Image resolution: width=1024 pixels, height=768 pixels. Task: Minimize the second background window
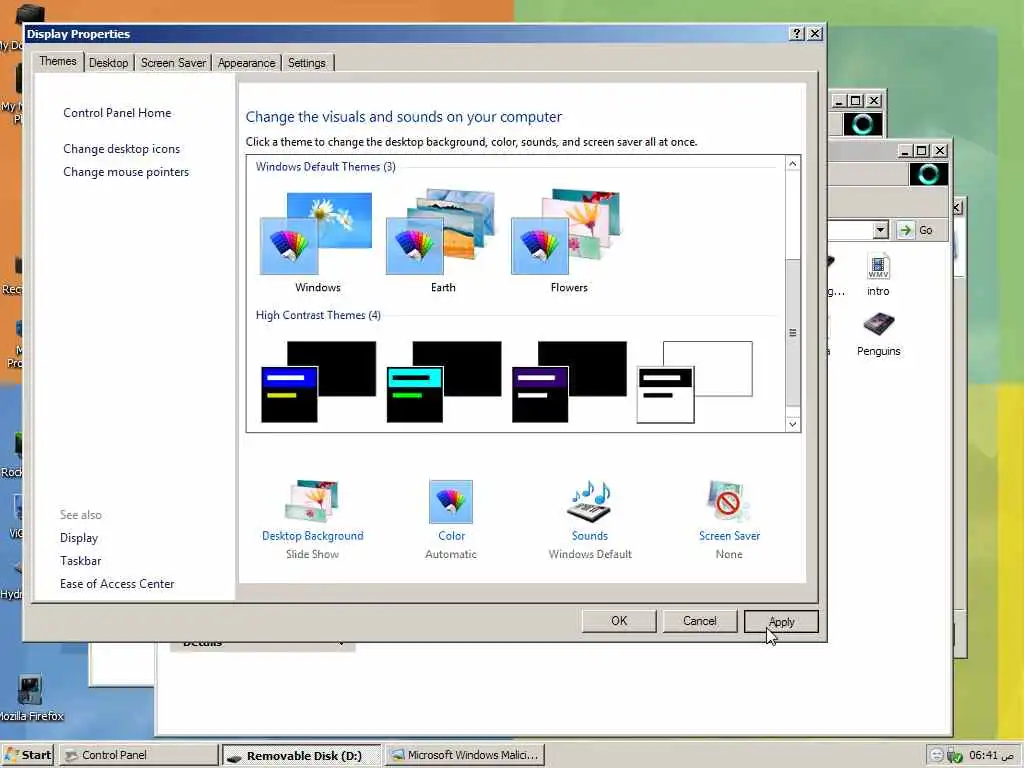pyautogui.click(x=904, y=151)
